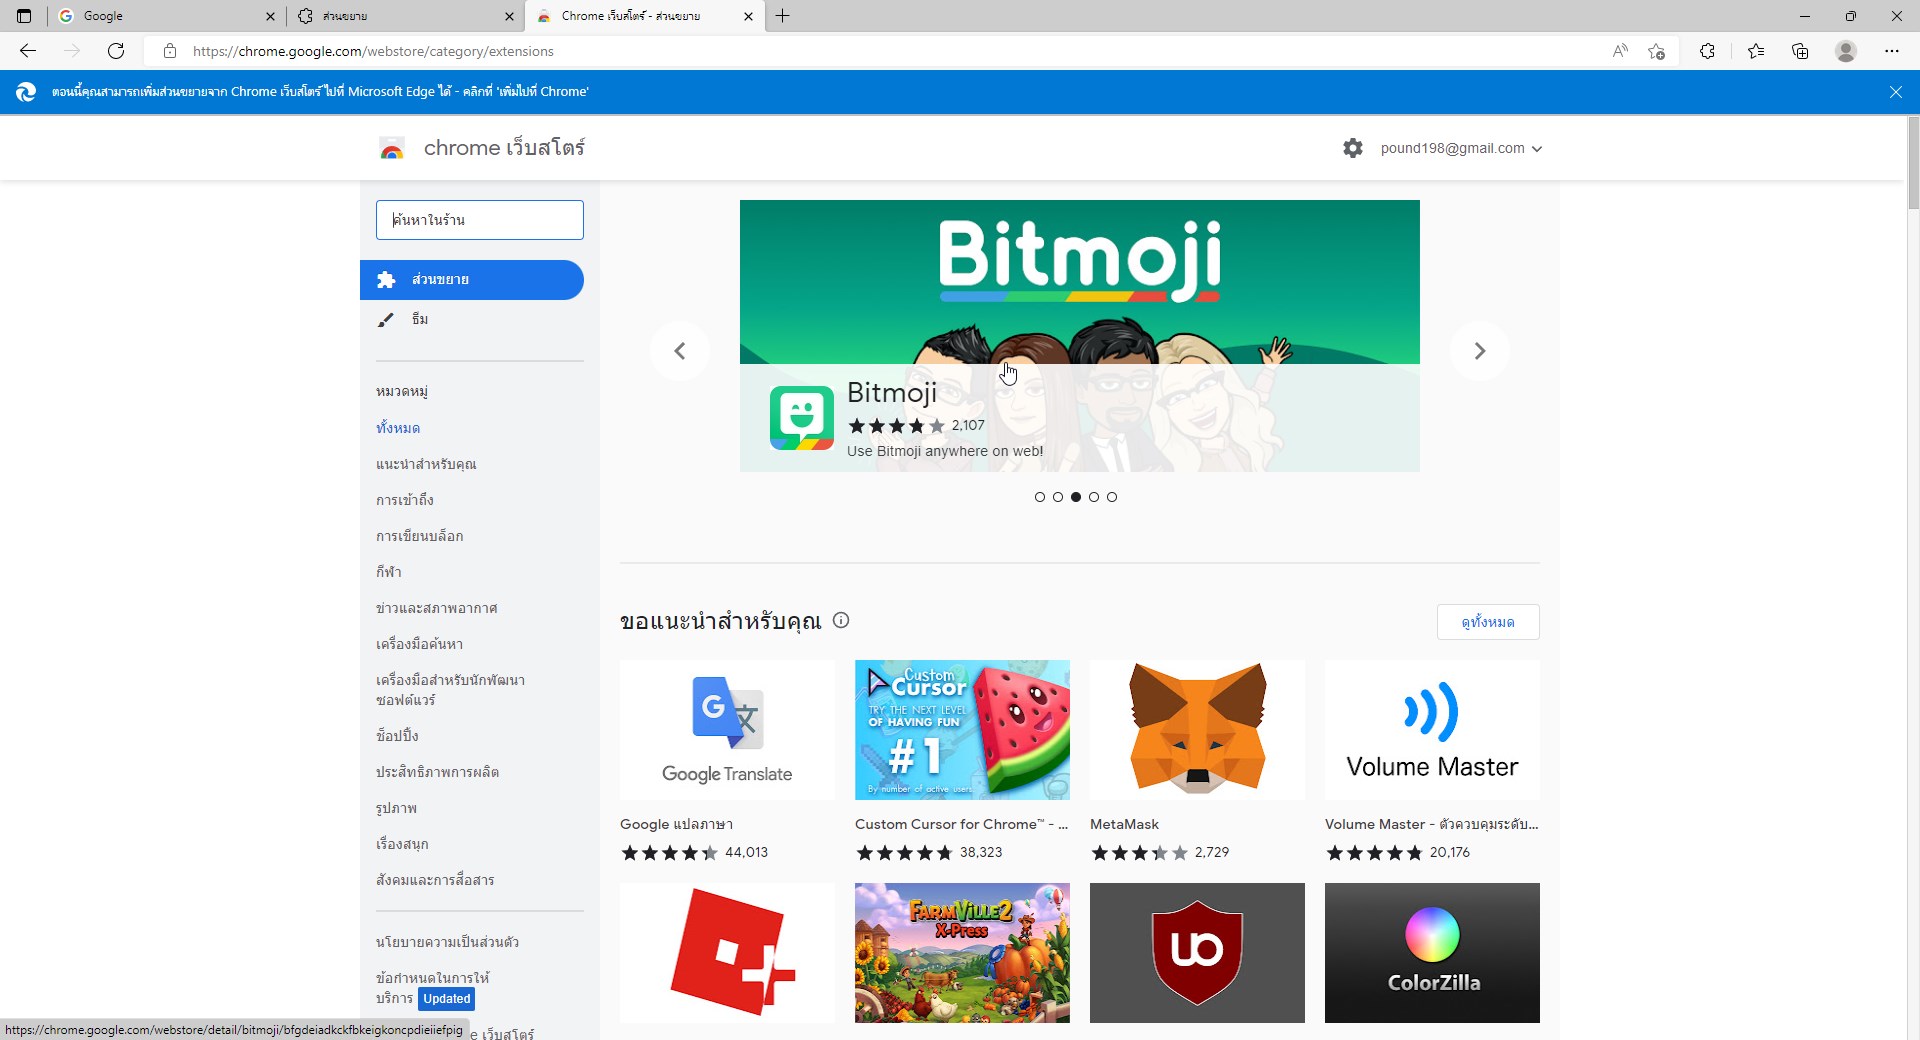
Task: Select third carousel dot indicator
Action: [1076, 497]
